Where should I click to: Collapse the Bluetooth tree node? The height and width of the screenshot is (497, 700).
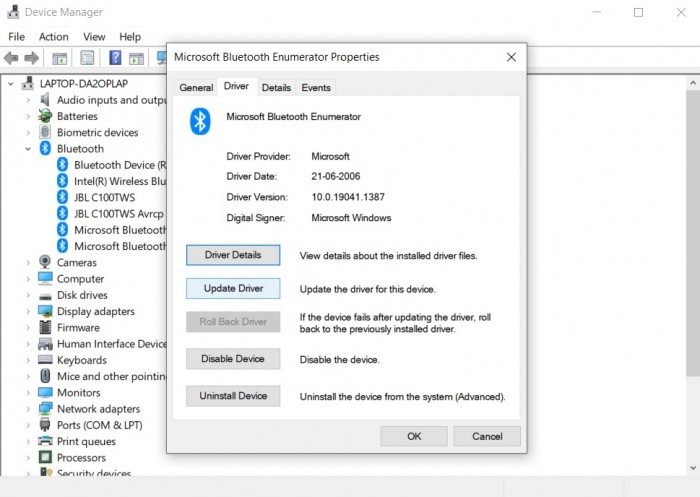click(28, 149)
